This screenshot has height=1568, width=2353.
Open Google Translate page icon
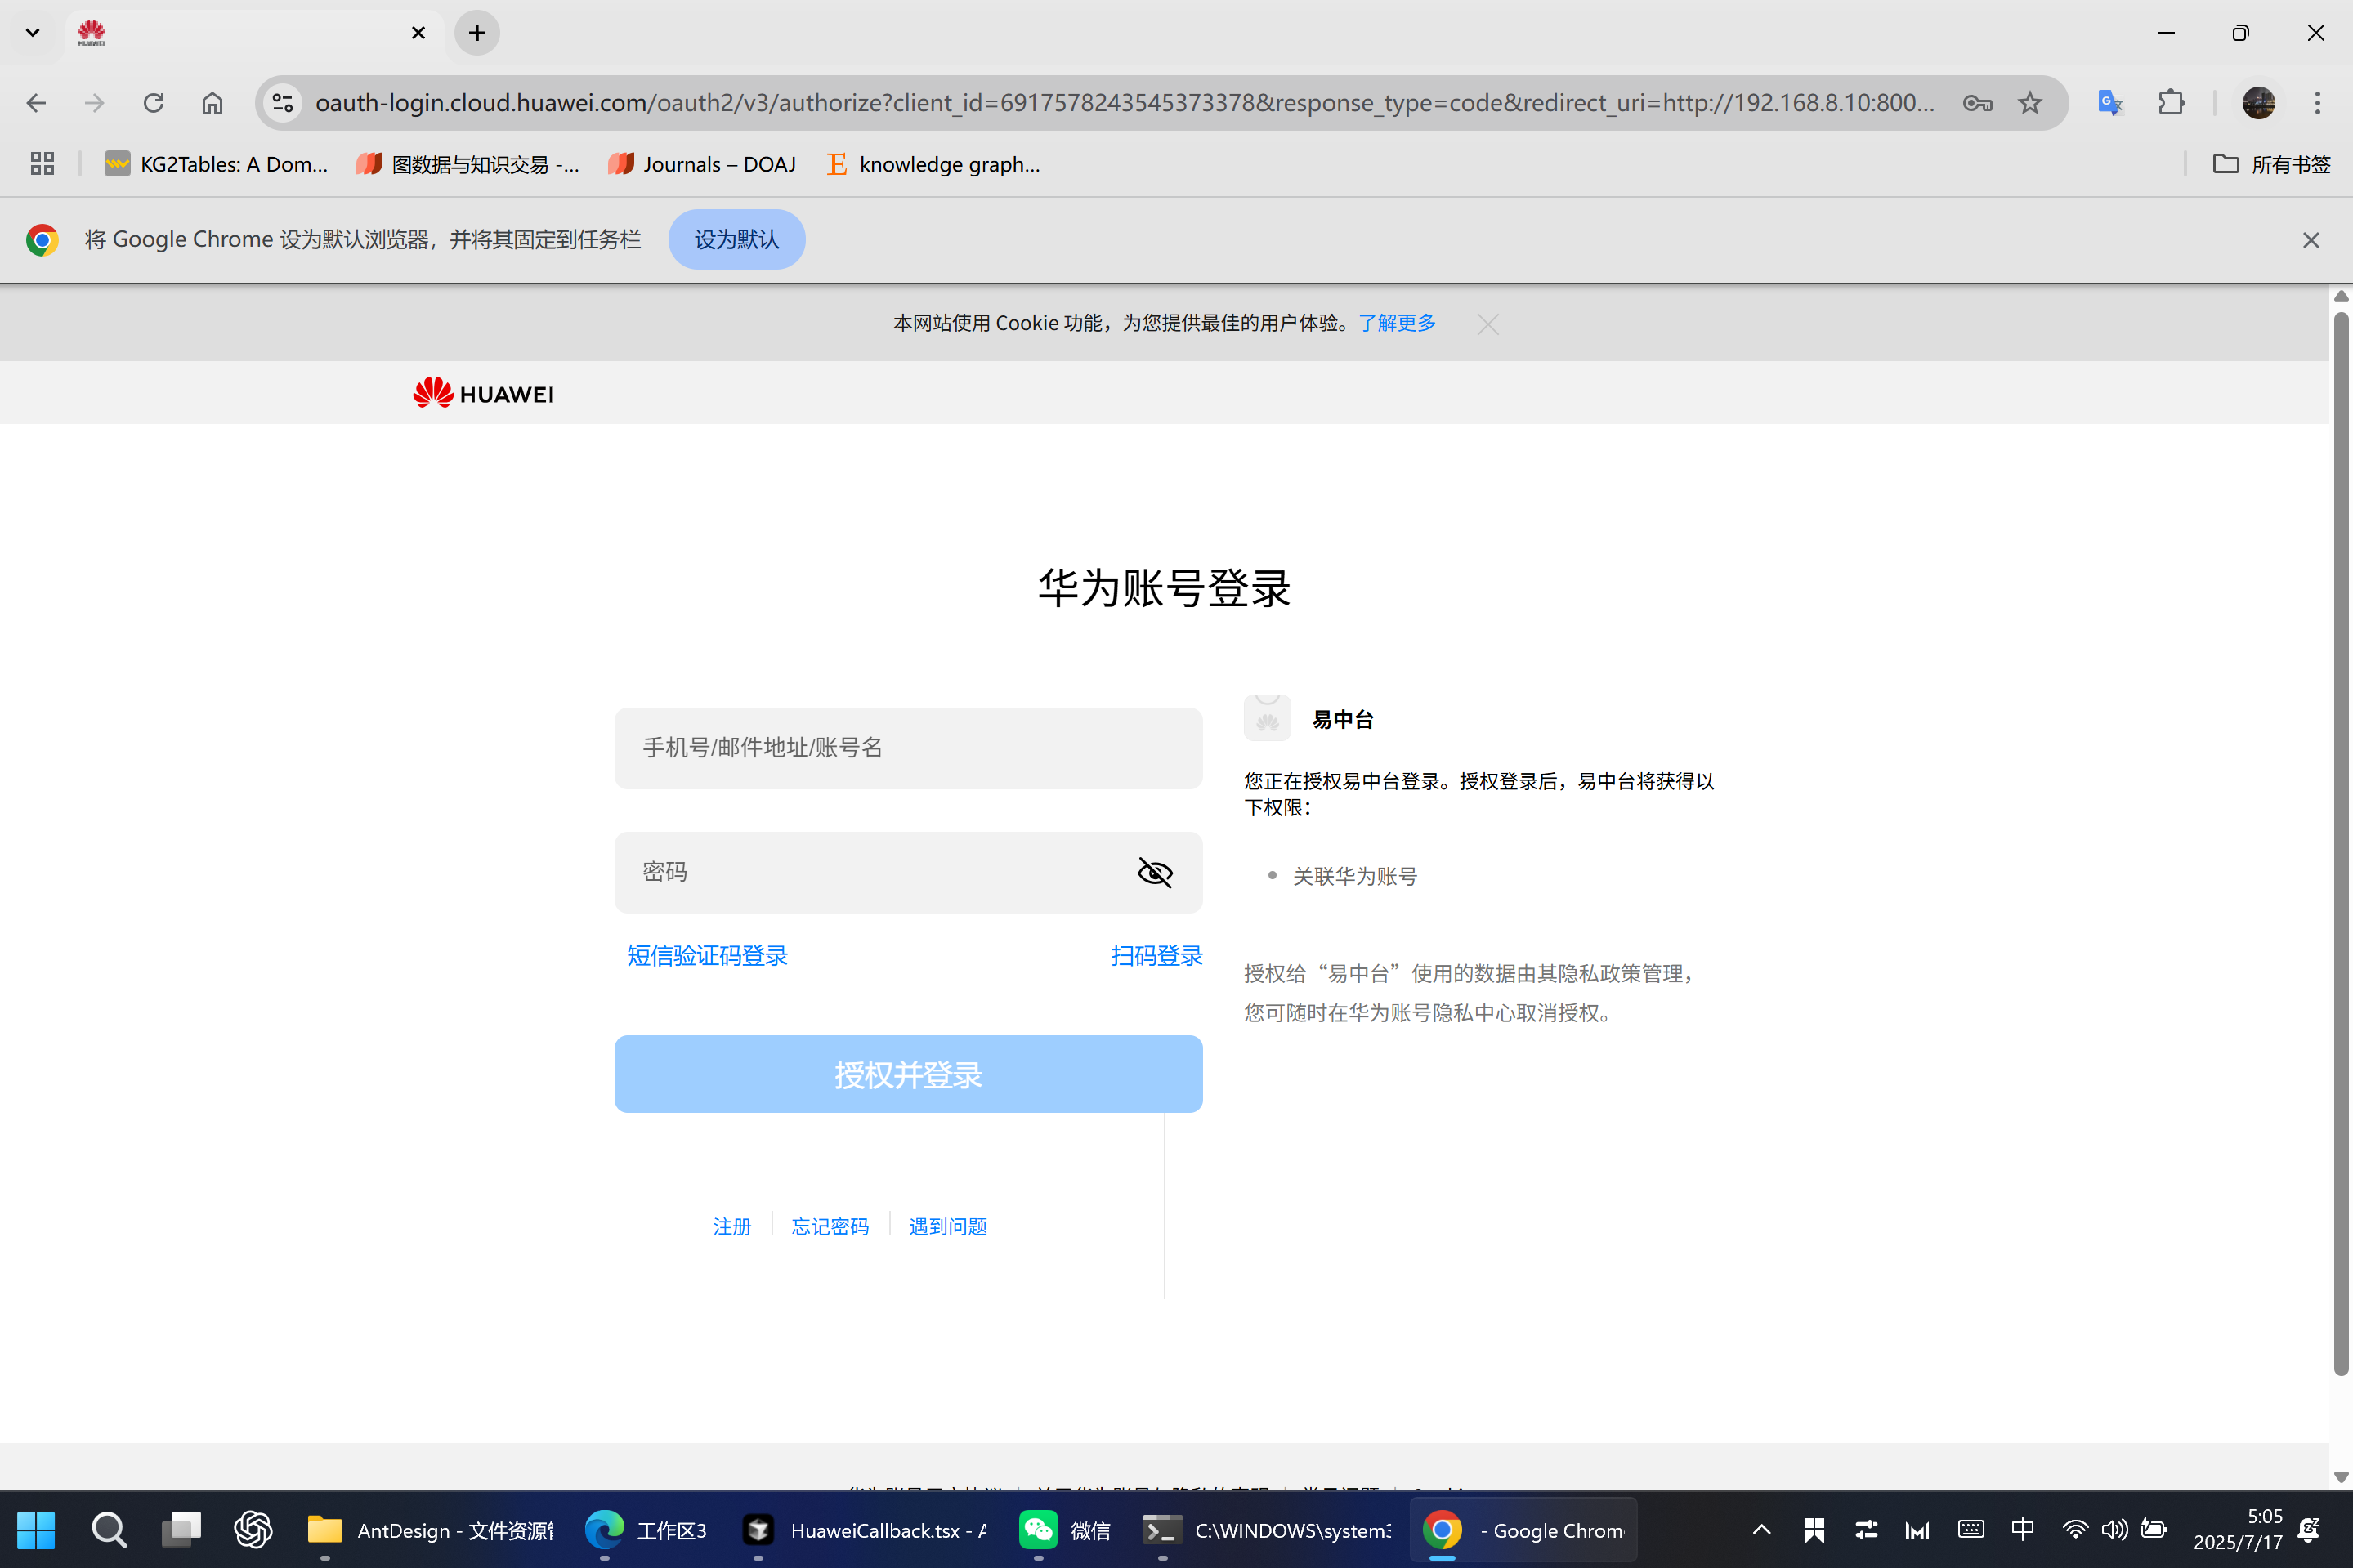(x=2110, y=102)
